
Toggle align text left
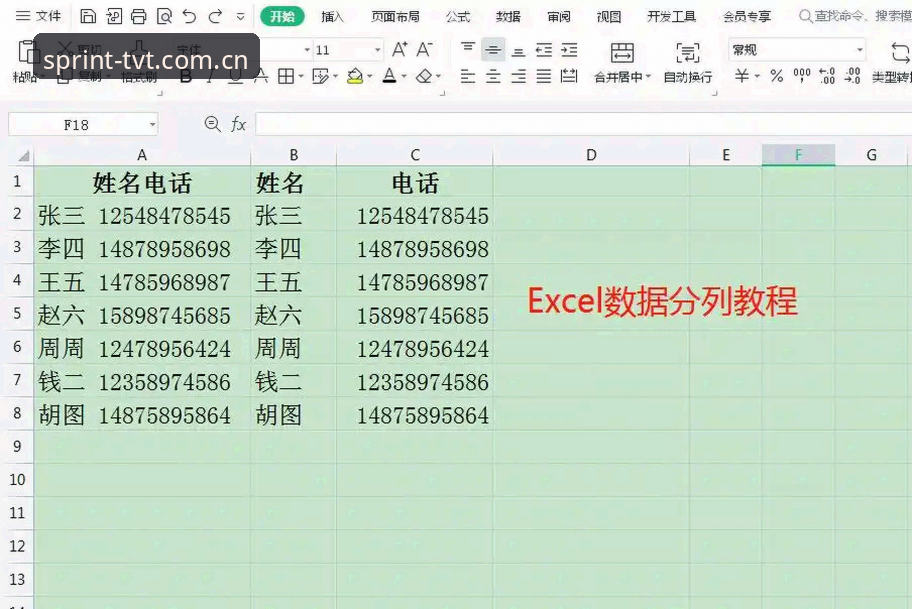pos(468,76)
